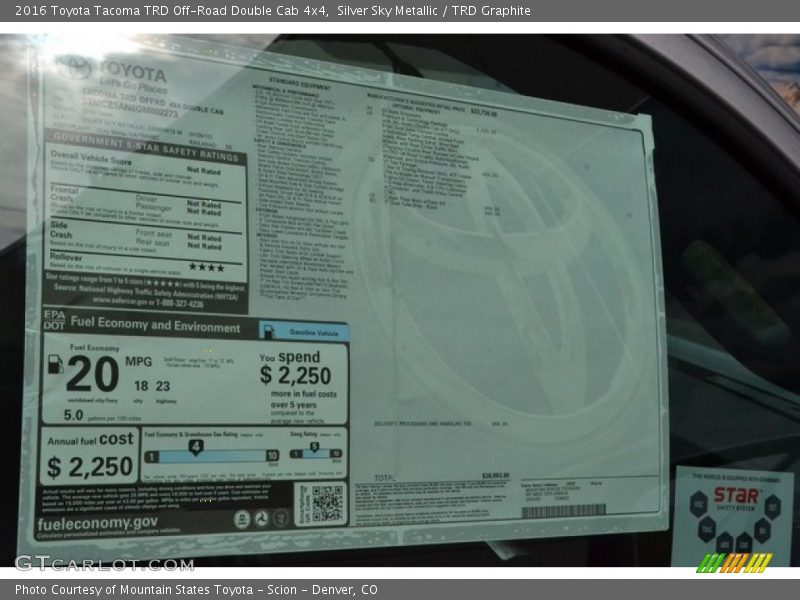Screen dimensions: 800x600
Task: Click Not Rated in the Overall Vehicle Score row
Action: (x=204, y=170)
